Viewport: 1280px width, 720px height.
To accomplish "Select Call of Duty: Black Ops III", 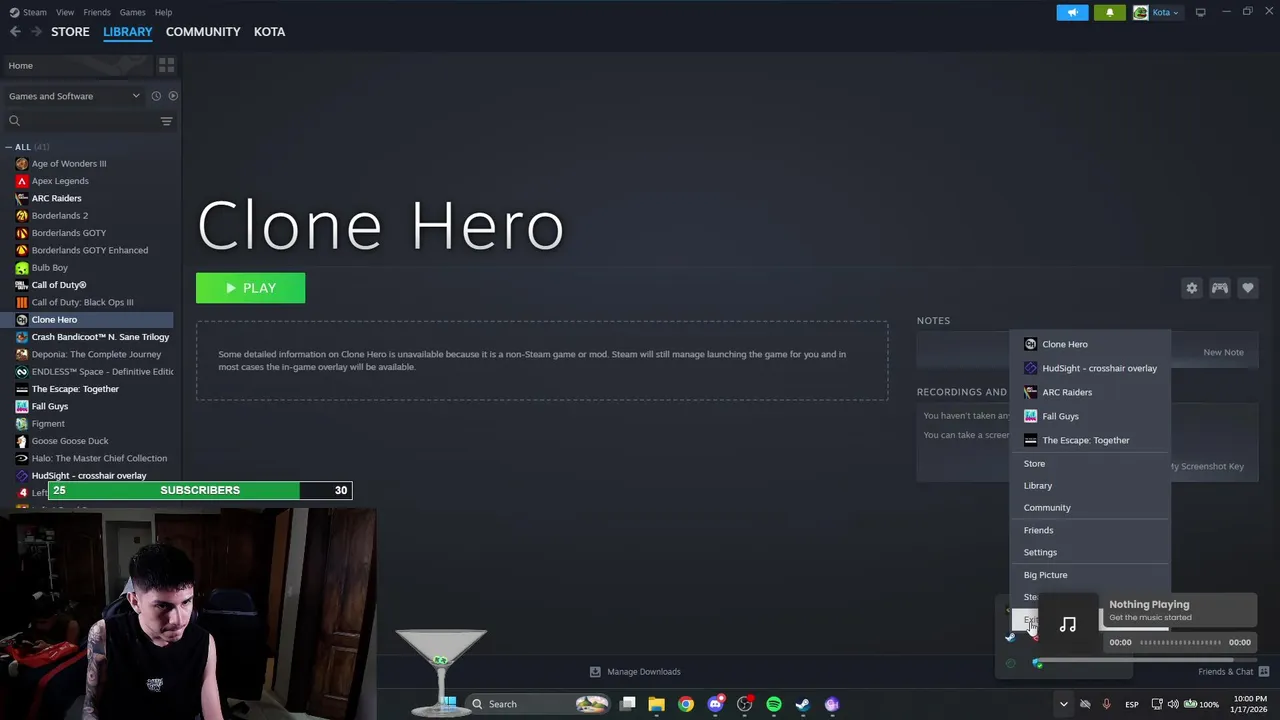I will coord(82,302).
